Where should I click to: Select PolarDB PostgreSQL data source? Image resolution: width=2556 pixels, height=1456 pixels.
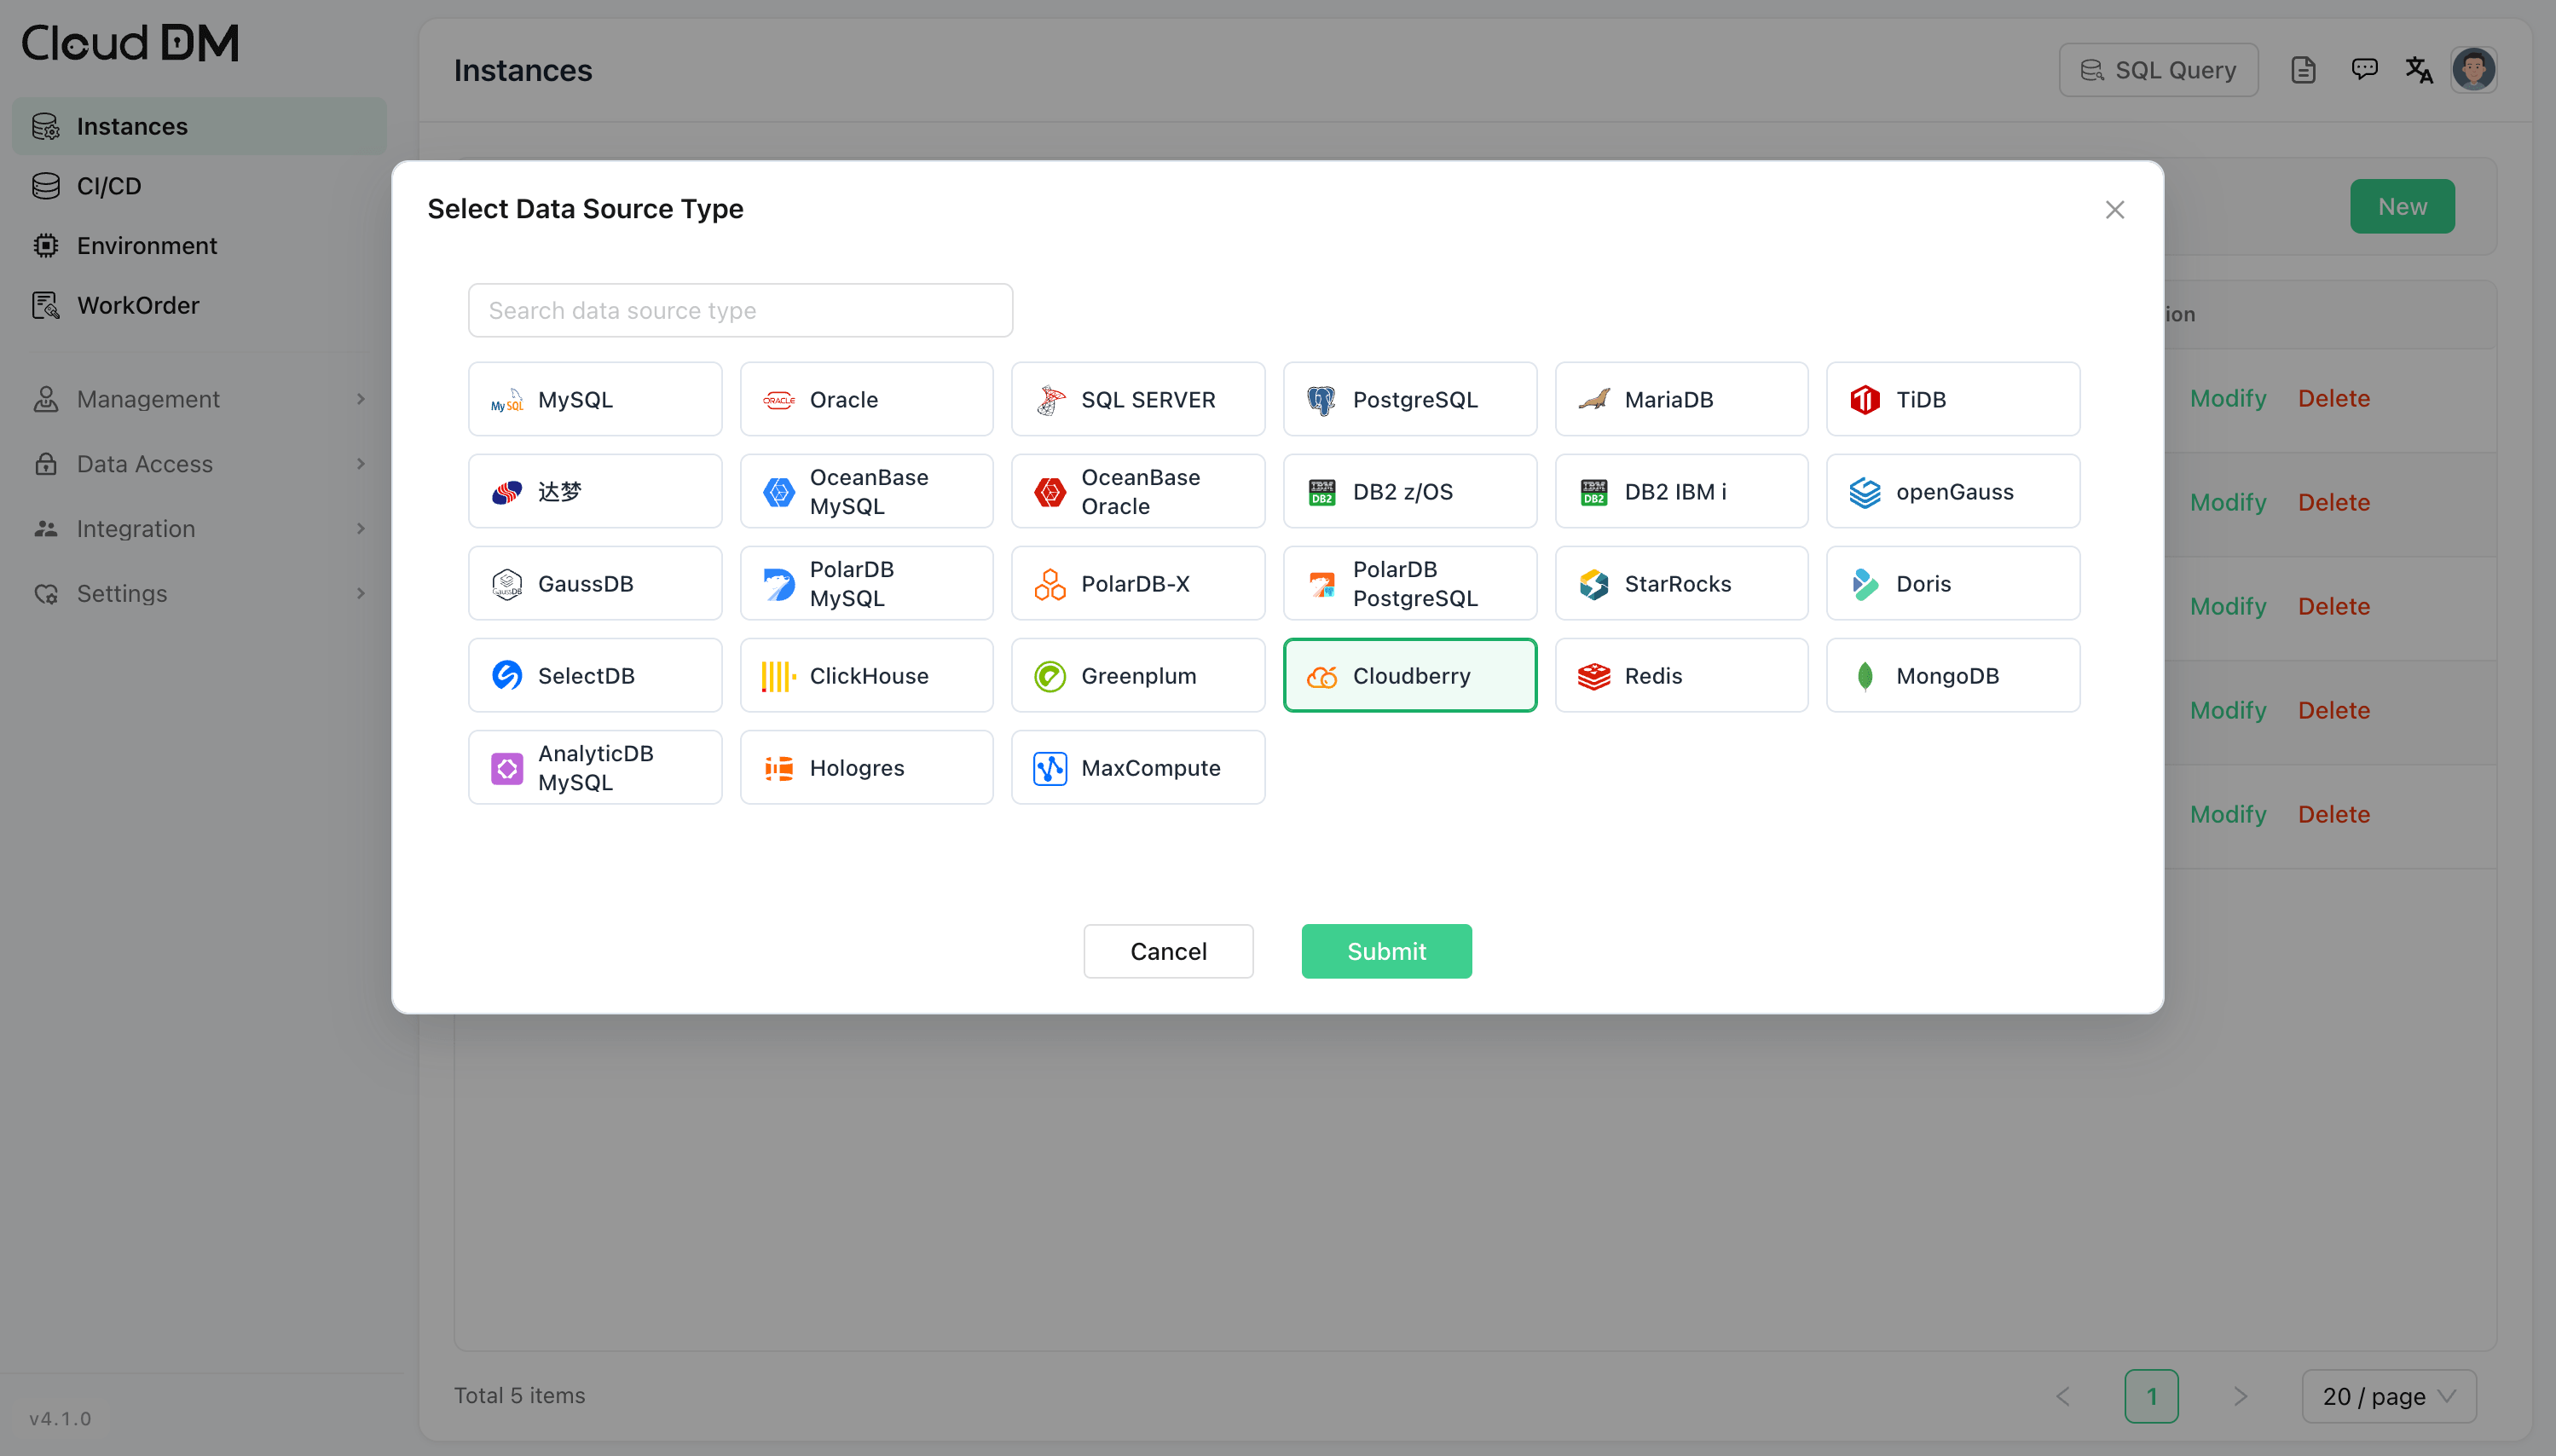point(1410,583)
